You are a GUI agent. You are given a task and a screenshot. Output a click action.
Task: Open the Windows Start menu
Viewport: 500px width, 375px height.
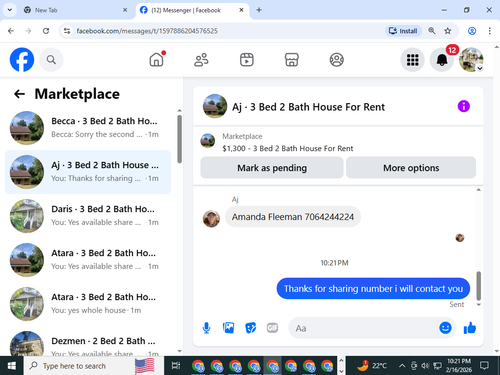(12, 366)
